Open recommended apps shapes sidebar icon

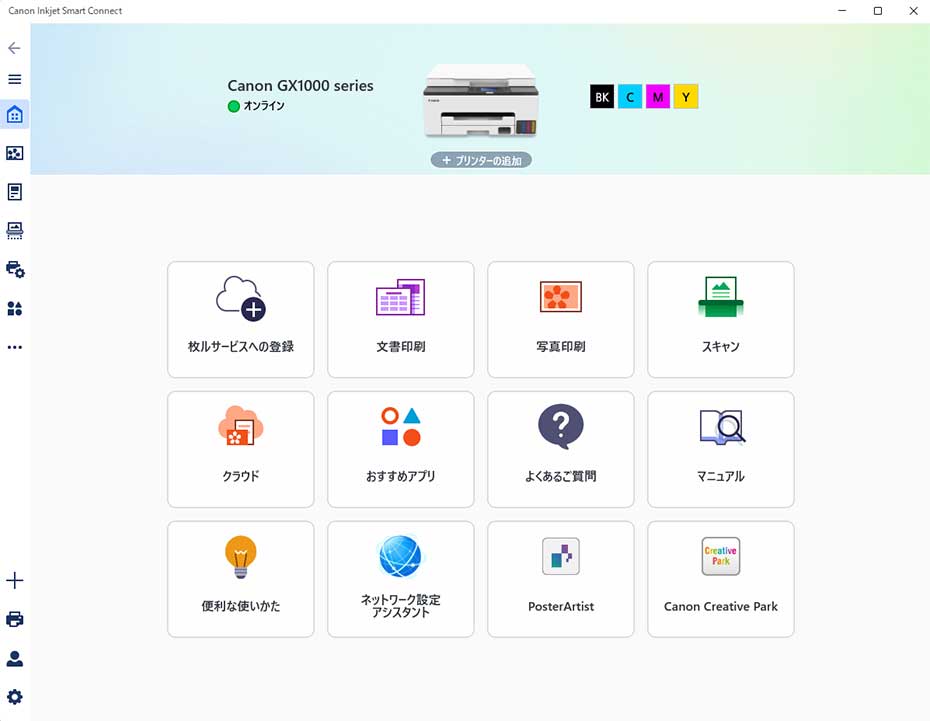(x=14, y=308)
